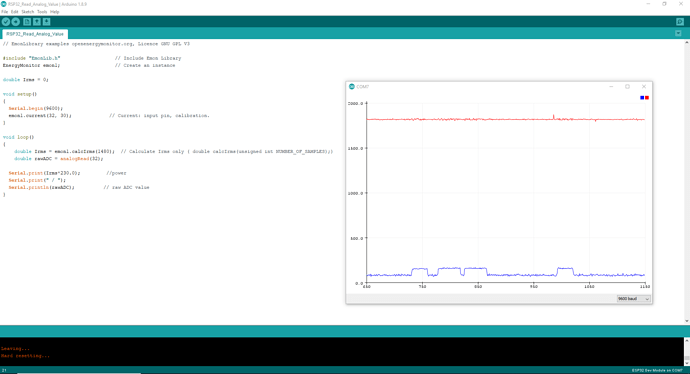This screenshot has width=690, height=374.
Task: Click the Serial.begin(9600) line
Action: coord(36,108)
